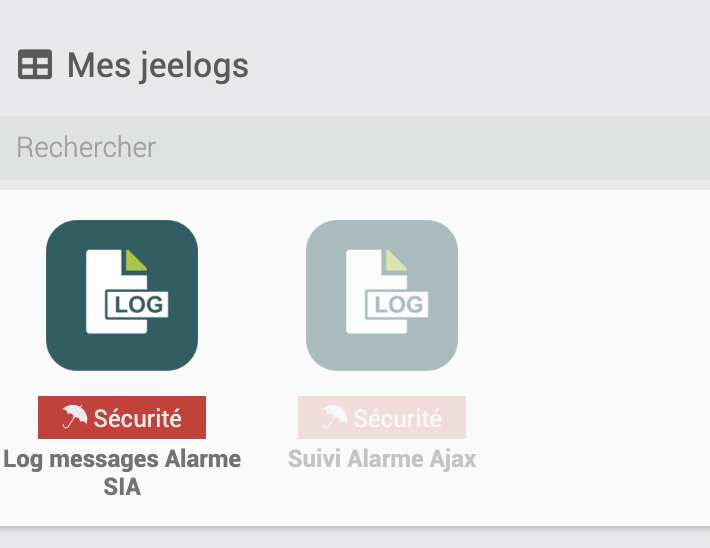Click the word "jeelogs" in the heading
Viewport: 710px width, 548px height.
pyautogui.click(x=191, y=66)
